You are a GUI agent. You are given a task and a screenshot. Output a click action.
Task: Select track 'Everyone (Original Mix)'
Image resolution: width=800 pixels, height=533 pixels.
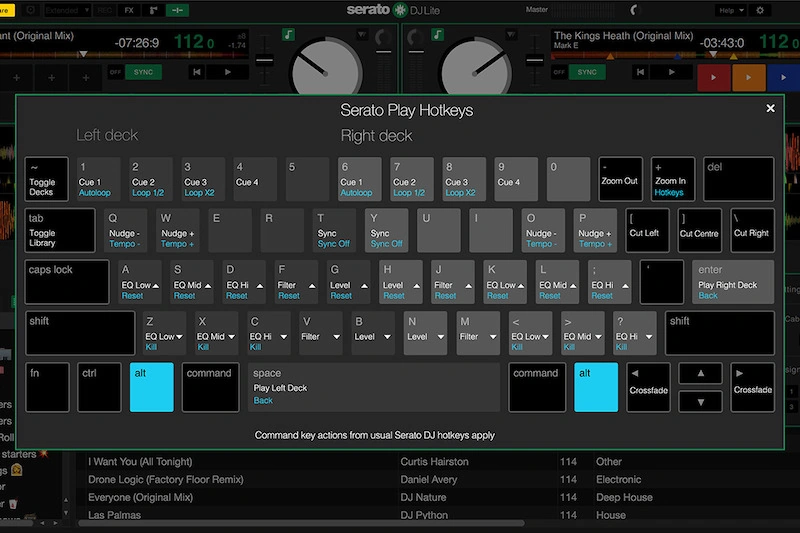pyautogui.click(x=140, y=497)
